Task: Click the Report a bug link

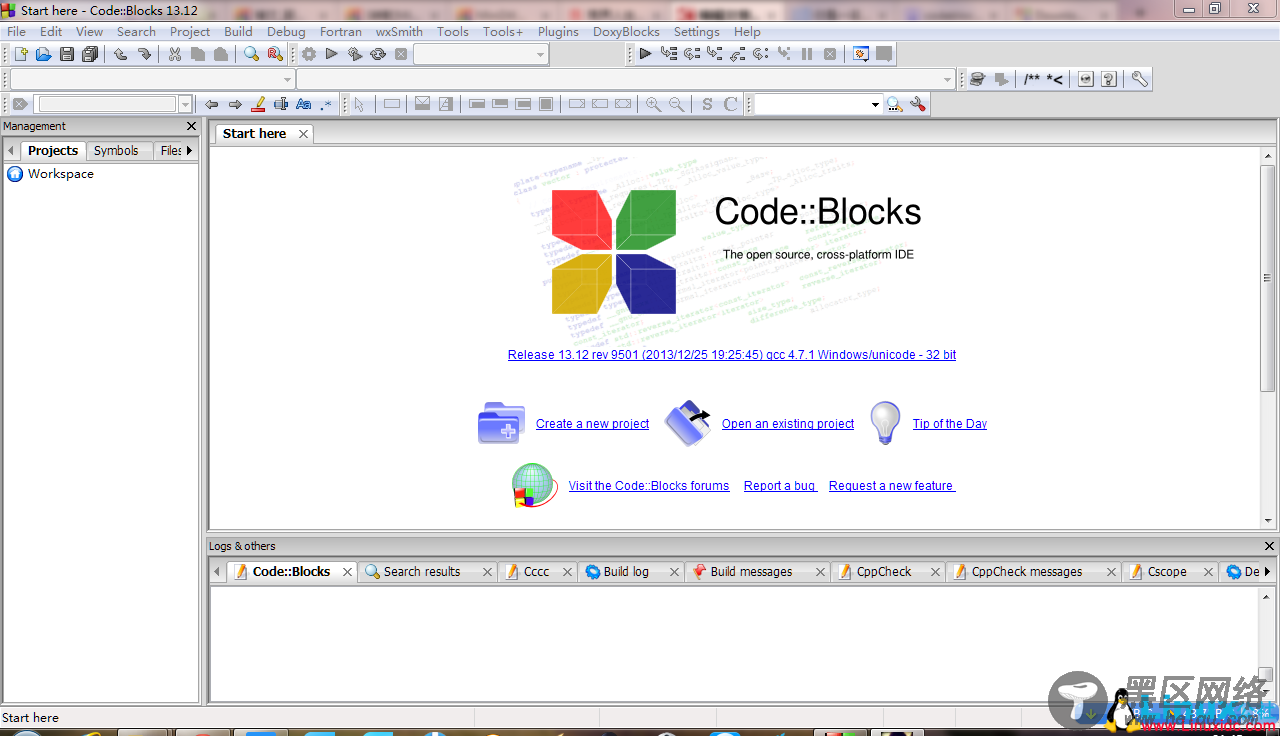Action: [x=780, y=486]
